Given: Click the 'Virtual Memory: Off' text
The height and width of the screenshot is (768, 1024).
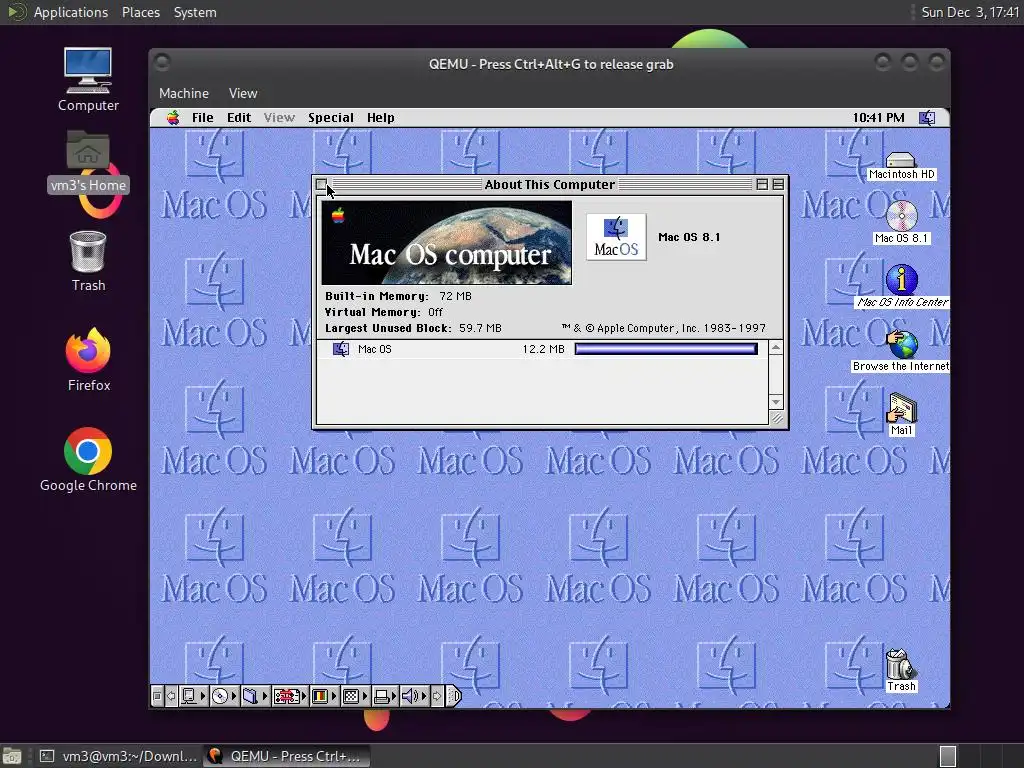Looking at the screenshot, I should pyautogui.click(x=384, y=312).
